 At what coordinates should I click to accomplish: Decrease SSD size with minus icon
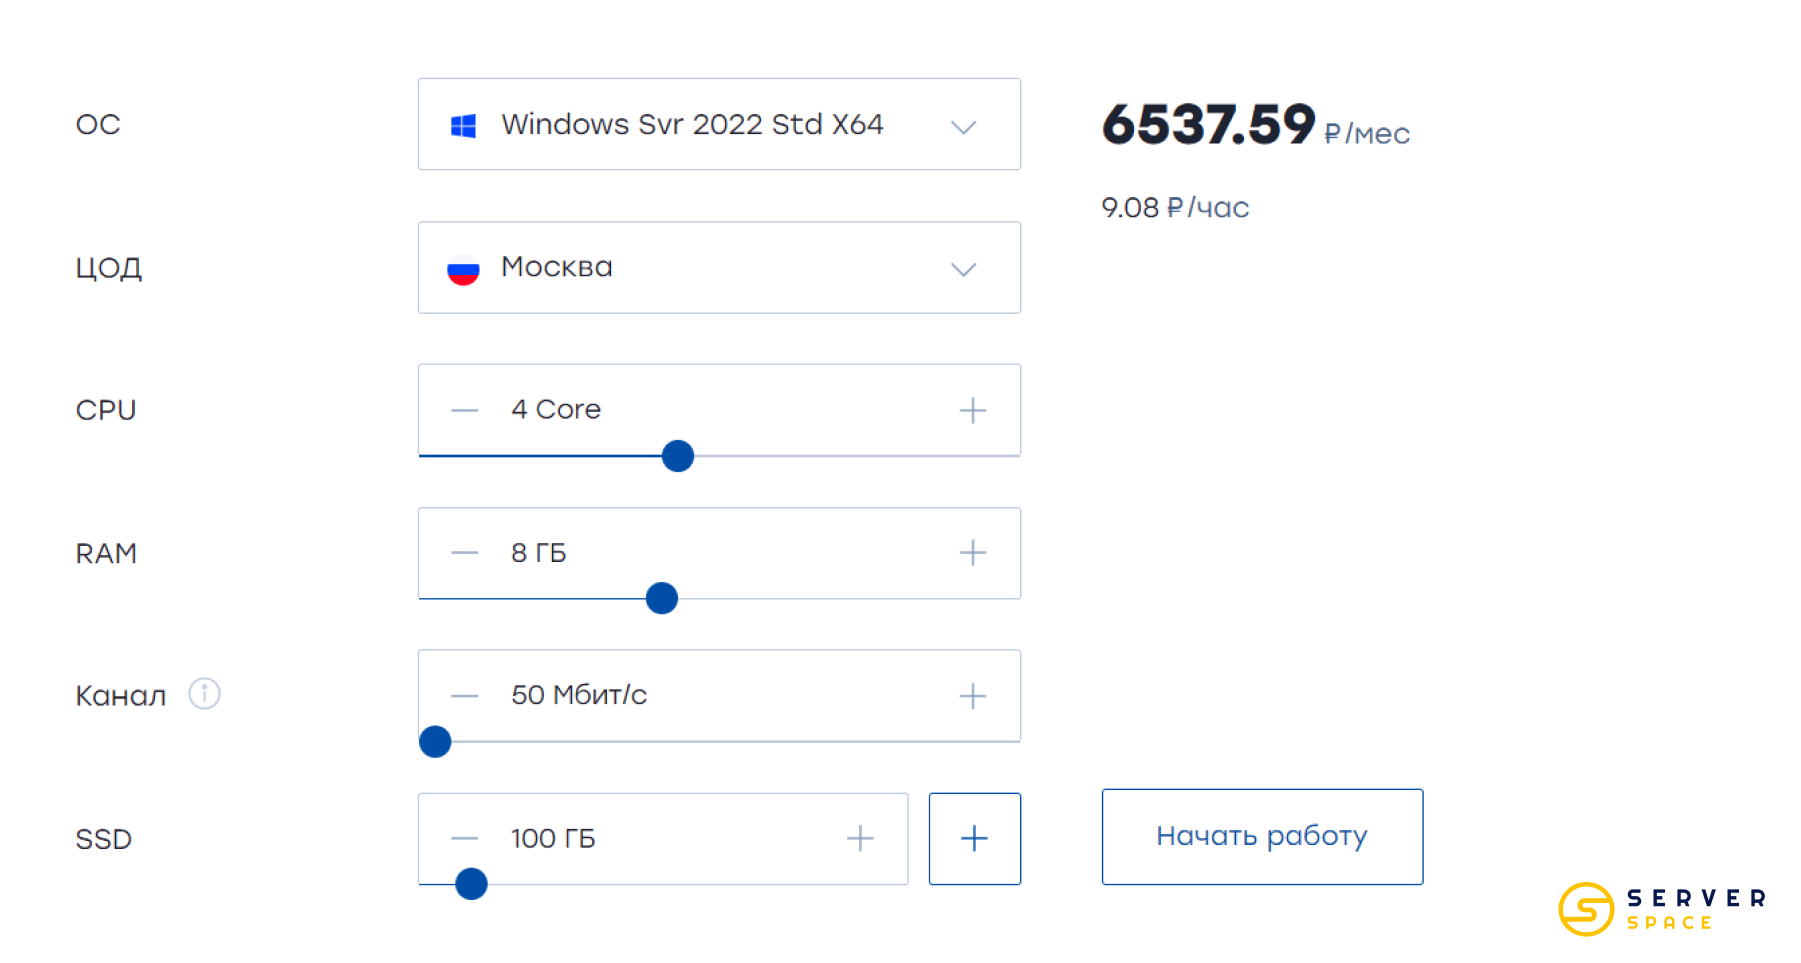click(464, 839)
